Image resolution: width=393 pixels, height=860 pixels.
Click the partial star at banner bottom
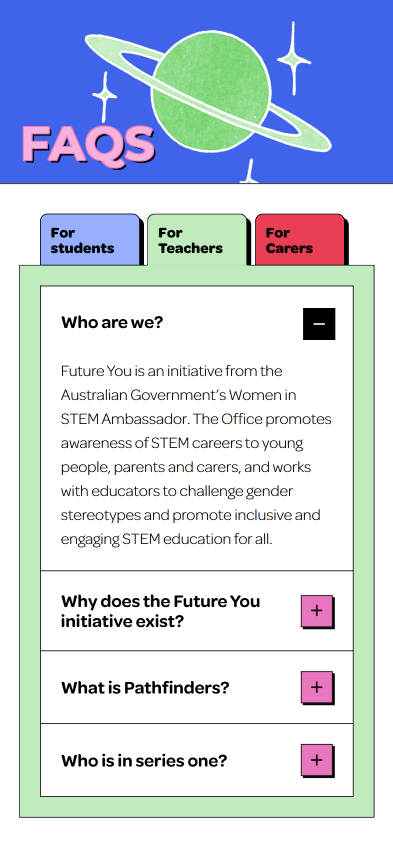(249, 171)
